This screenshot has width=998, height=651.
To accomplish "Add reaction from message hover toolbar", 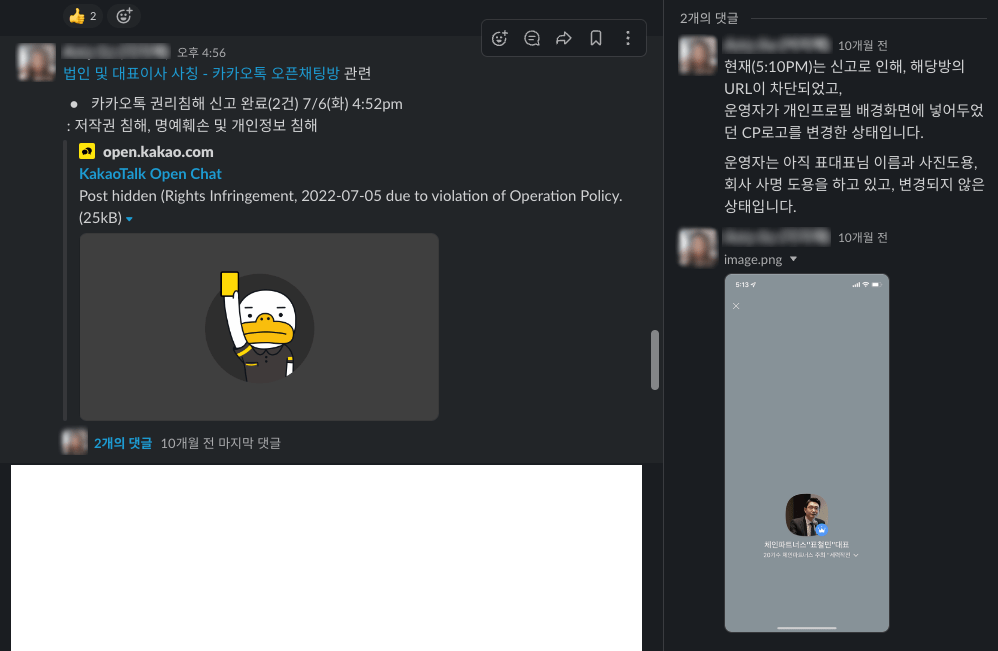I will pyautogui.click(x=500, y=38).
